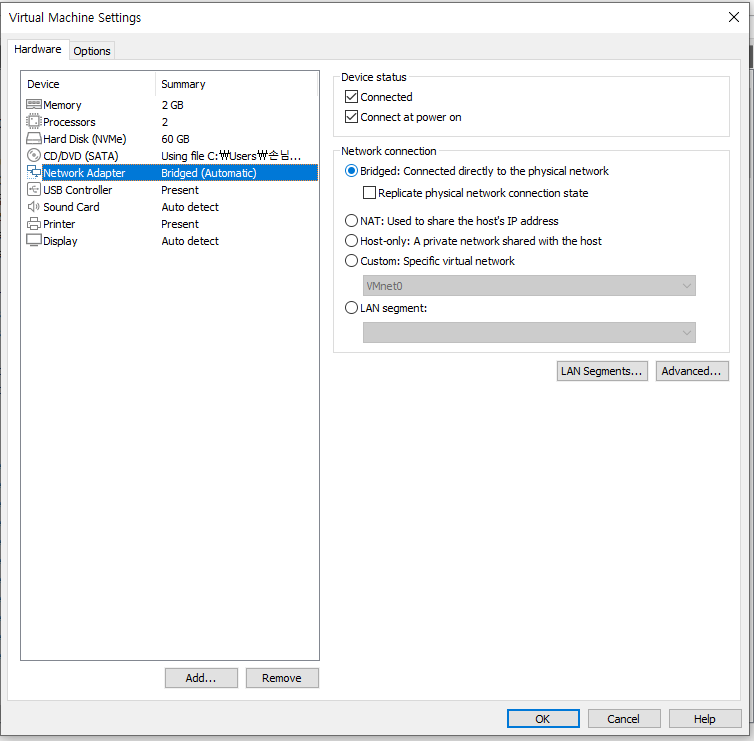The width and height of the screenshot is (754, 741).
Task: Select the Sound Card label
Action: (x=71, y=207)
